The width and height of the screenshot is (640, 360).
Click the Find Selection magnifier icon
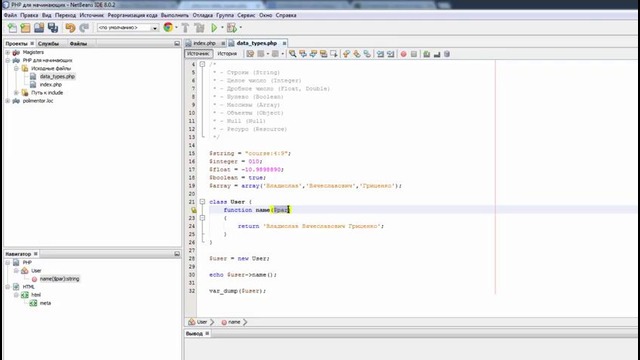293,54
